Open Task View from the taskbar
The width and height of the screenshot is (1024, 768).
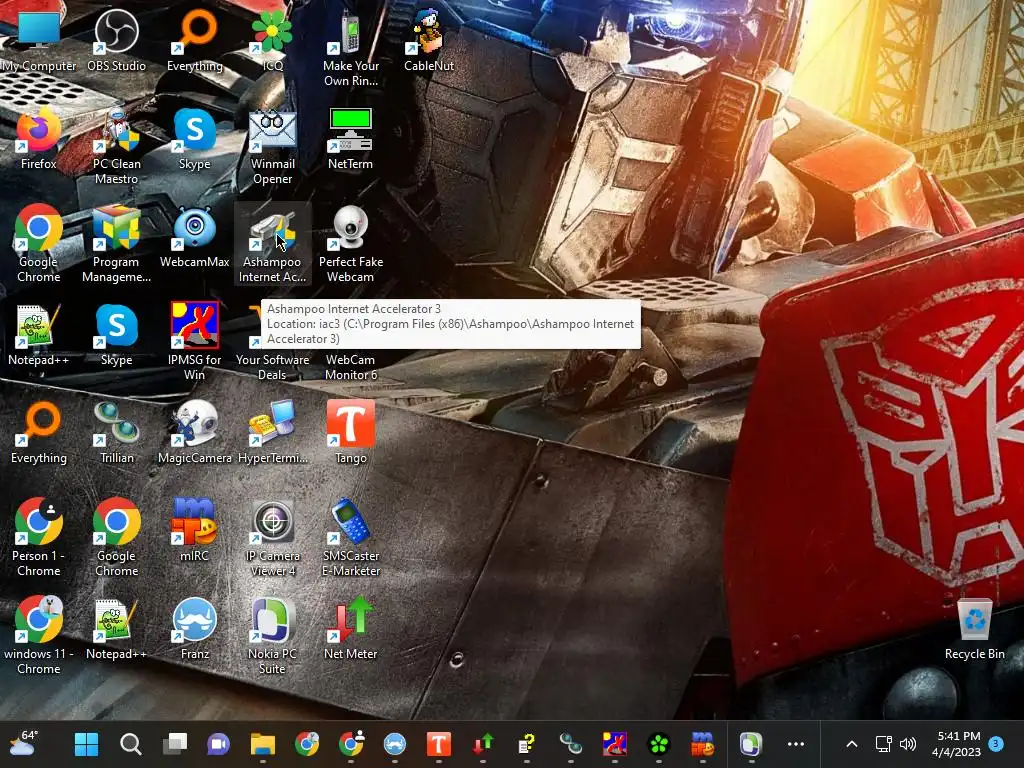click(x=174, y=744)
